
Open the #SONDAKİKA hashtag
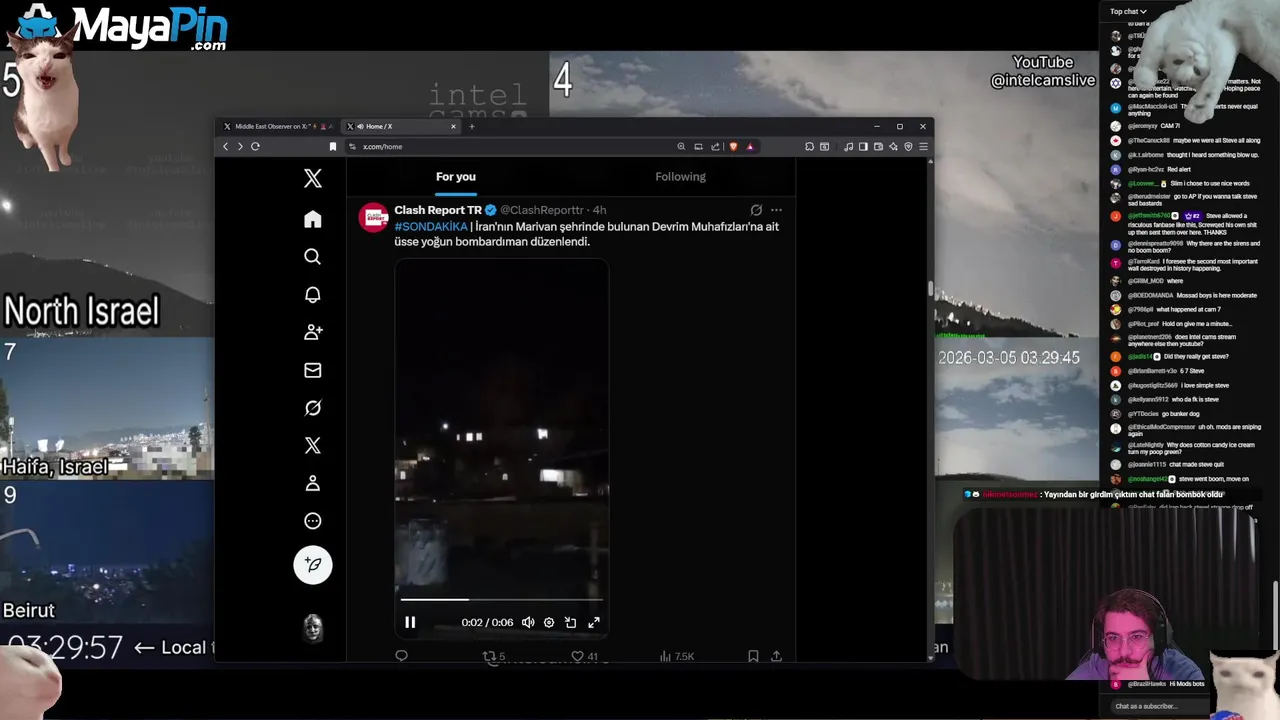coord(431,227)
